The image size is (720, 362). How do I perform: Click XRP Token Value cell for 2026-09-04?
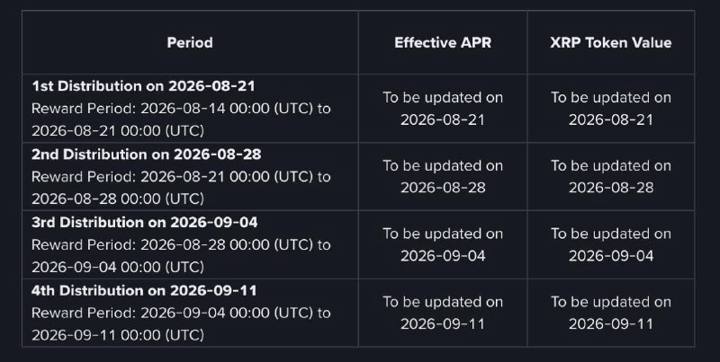pyautogui.click(x=611, y=244)
